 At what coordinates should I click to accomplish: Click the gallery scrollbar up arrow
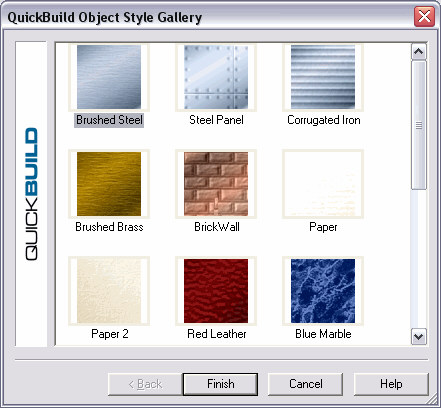(x=419, y=52)
